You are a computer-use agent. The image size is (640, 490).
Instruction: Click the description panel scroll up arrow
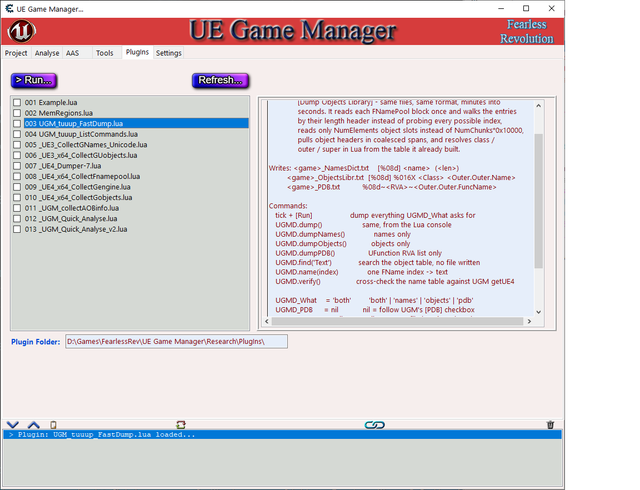(x=538, y=106)
